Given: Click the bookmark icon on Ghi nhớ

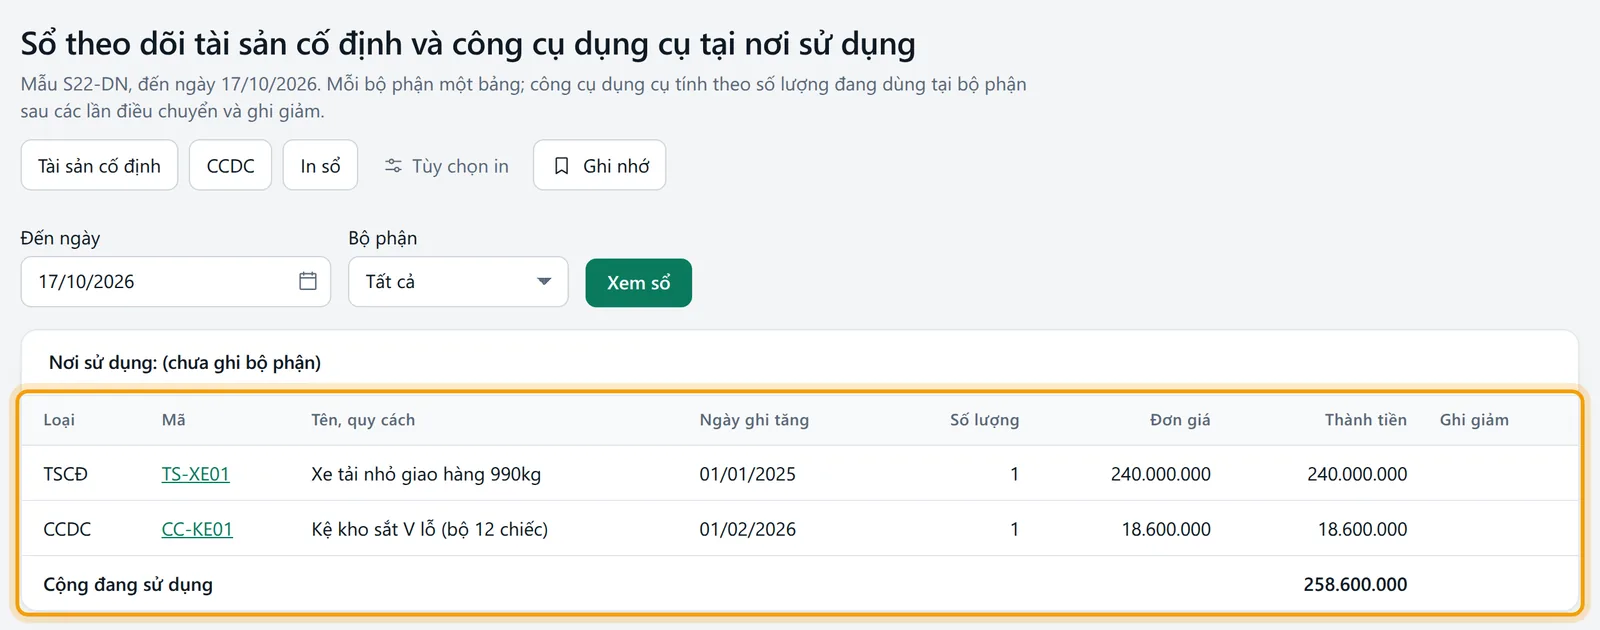Looking at the screenshot, I should pos(562,166).
